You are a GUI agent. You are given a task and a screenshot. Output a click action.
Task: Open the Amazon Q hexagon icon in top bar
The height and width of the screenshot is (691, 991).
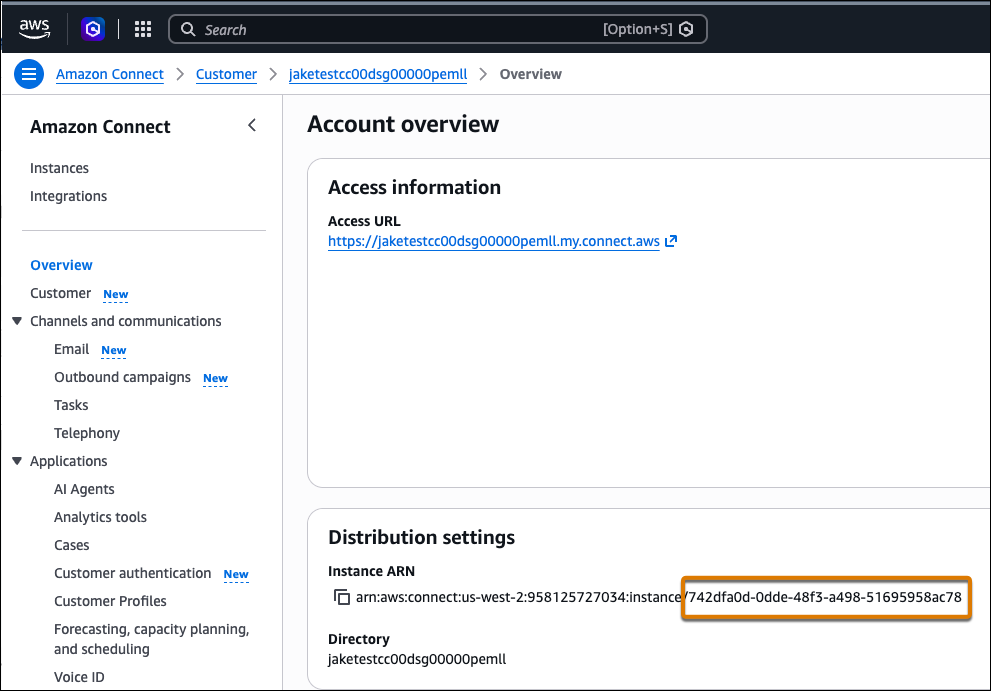point(93,29)
